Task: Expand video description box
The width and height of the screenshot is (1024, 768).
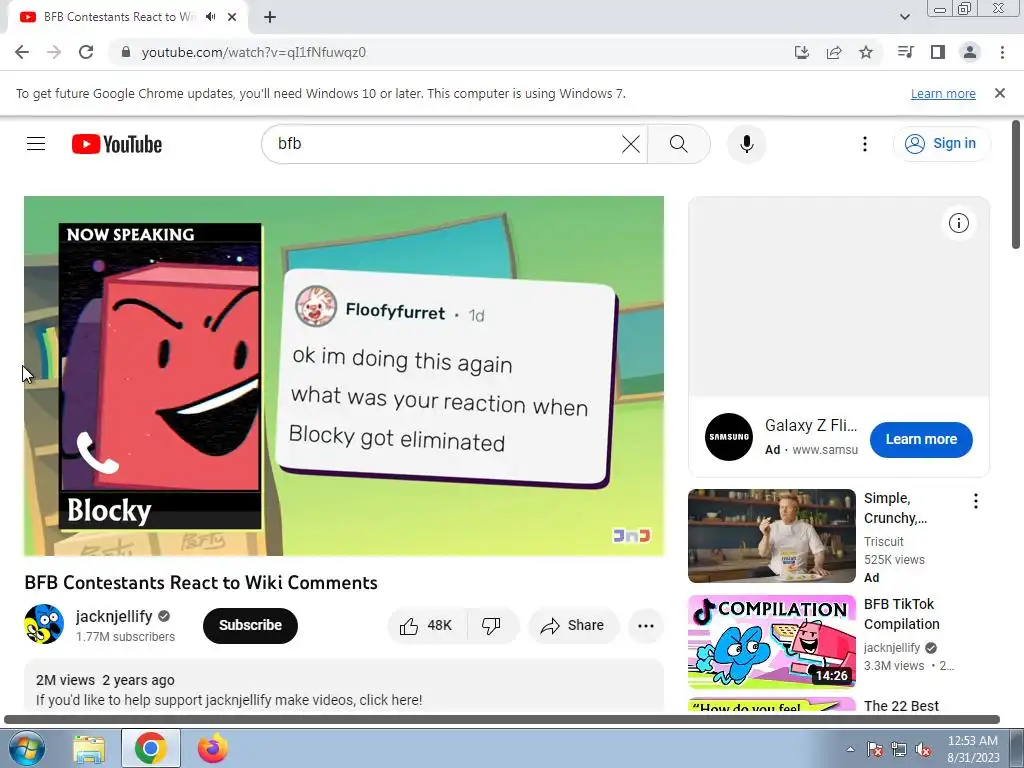Action: pyautogui.click(x=344, y=686)
